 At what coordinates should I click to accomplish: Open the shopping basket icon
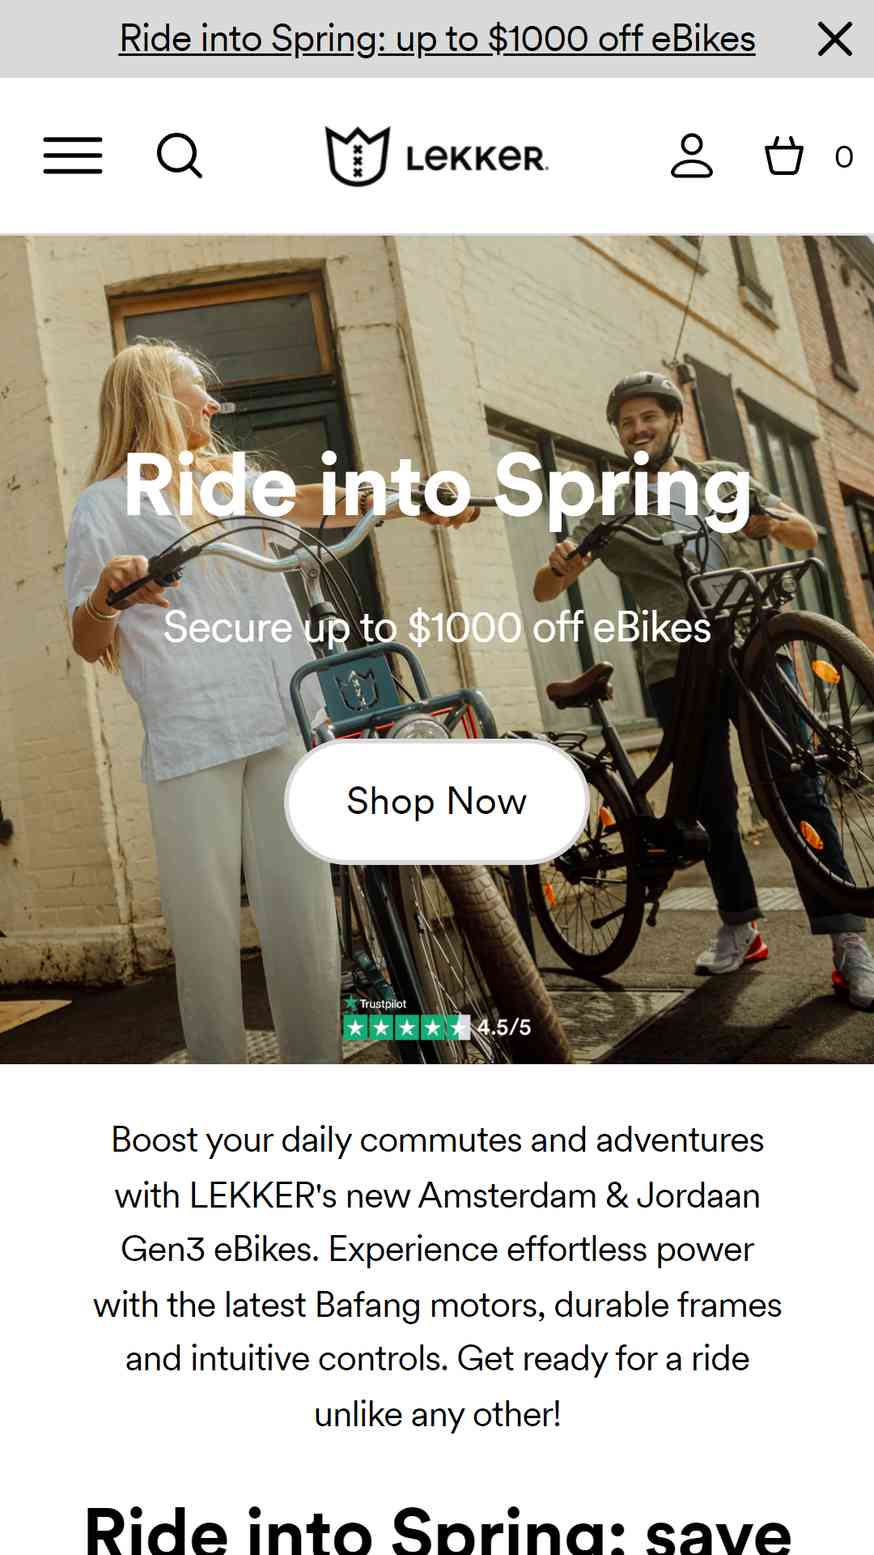click(x=784, y=156)
